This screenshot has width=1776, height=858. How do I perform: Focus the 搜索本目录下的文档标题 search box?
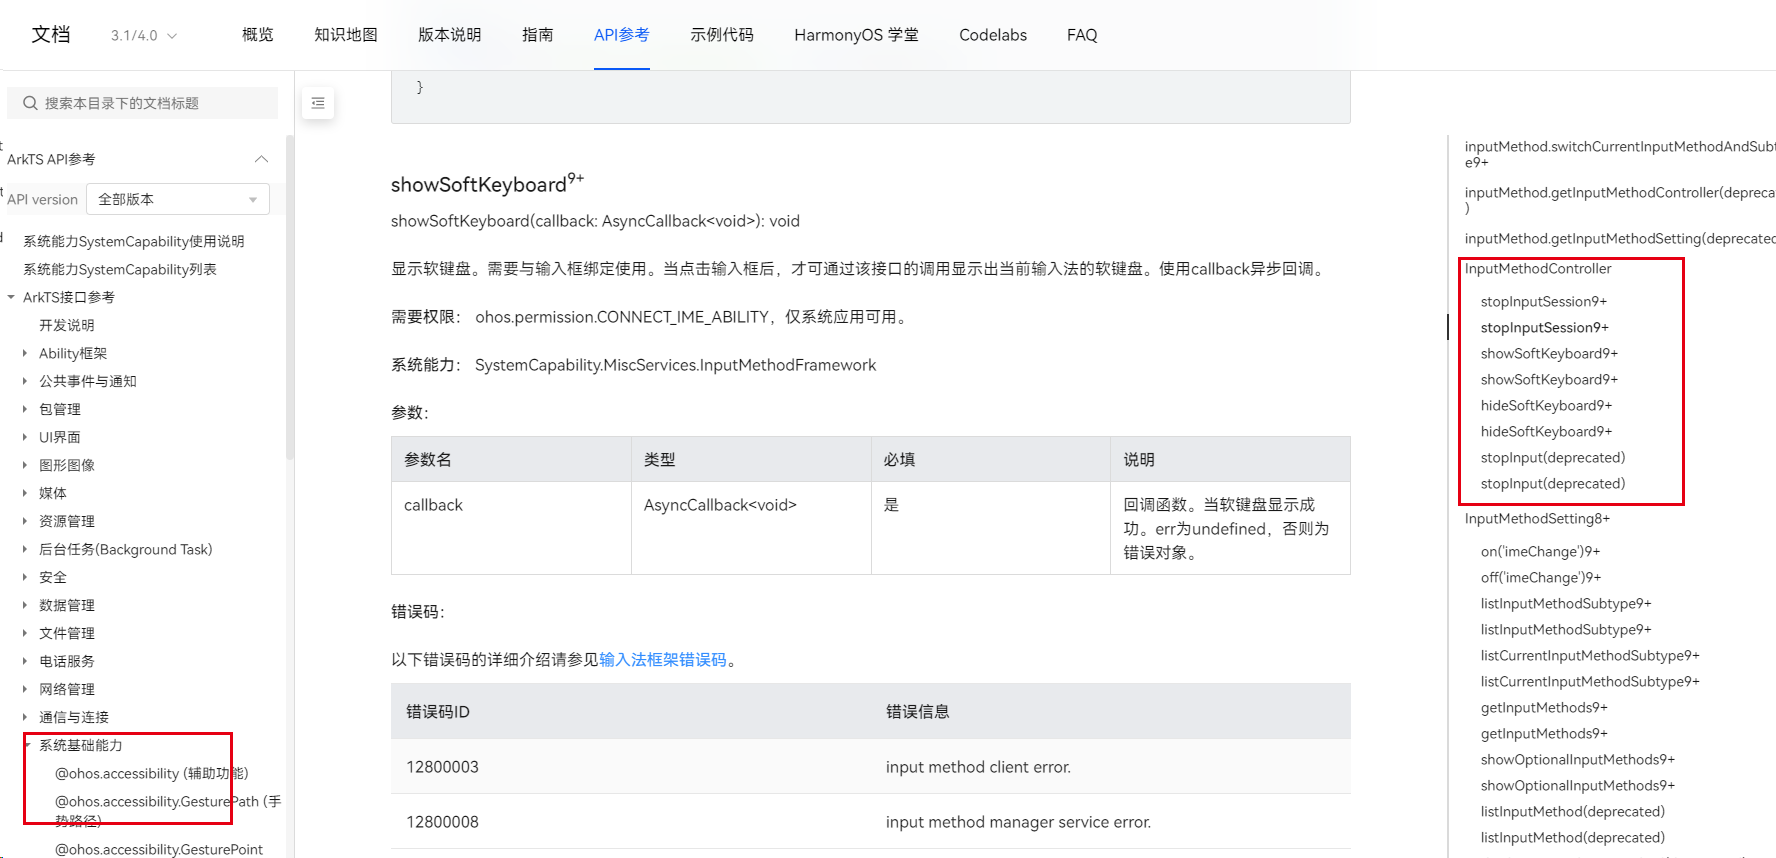tap(142, 103)
